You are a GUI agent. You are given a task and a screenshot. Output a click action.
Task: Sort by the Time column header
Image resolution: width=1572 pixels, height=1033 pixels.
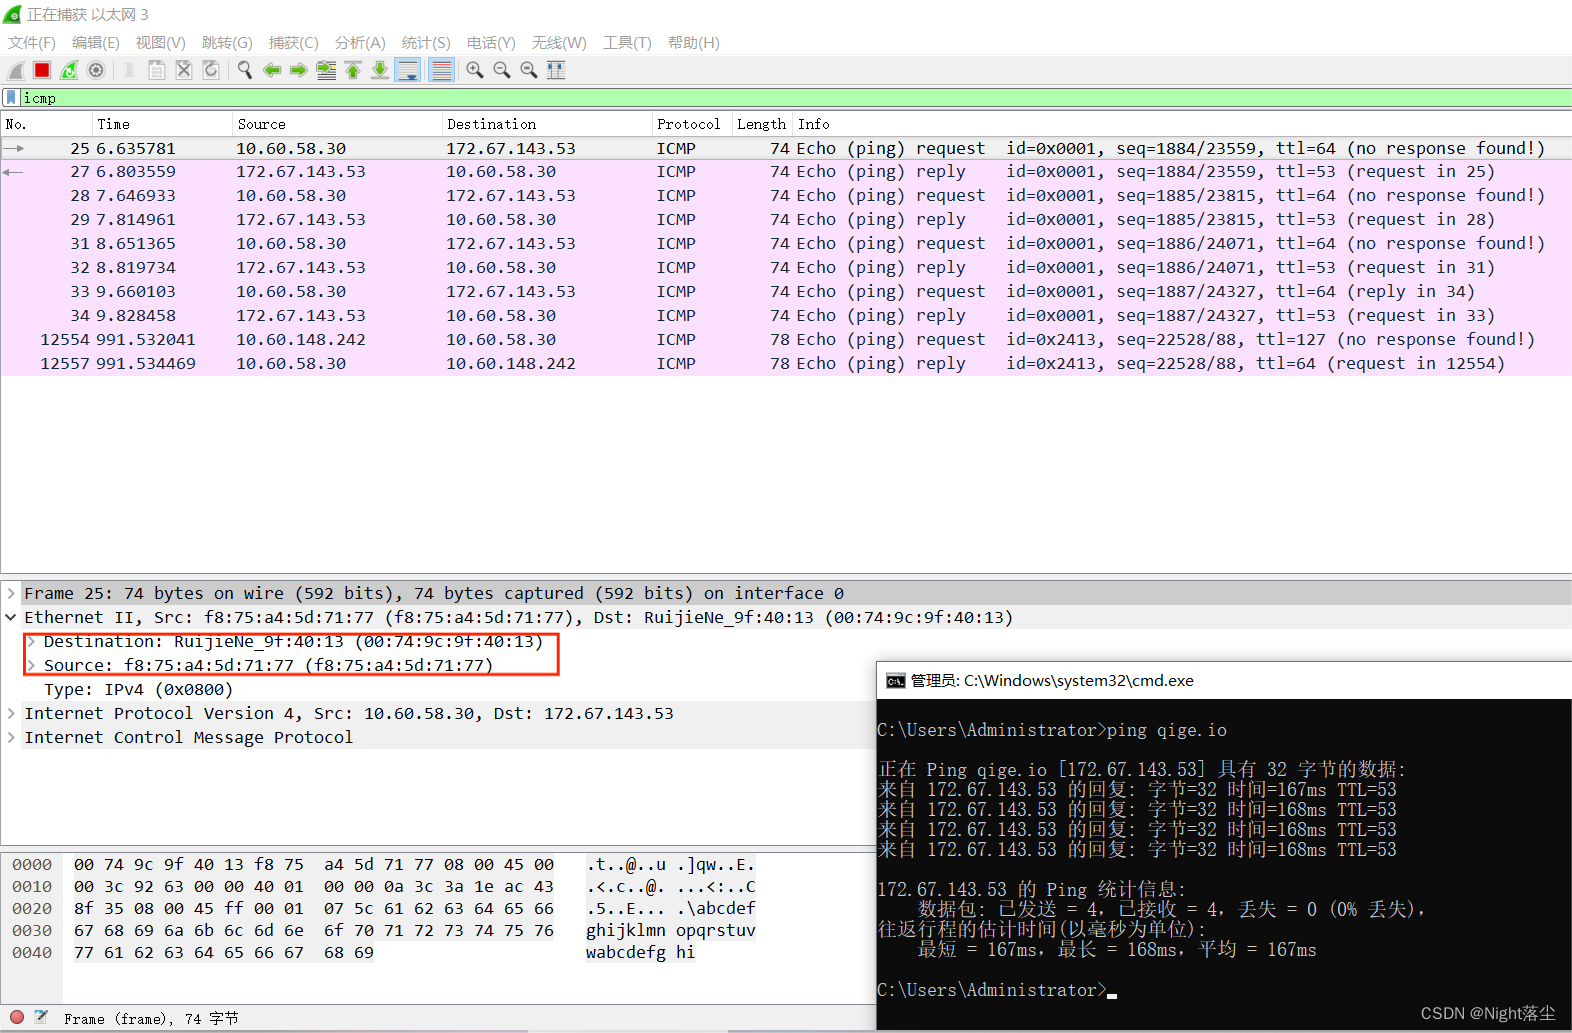click(x=162, y=124)
